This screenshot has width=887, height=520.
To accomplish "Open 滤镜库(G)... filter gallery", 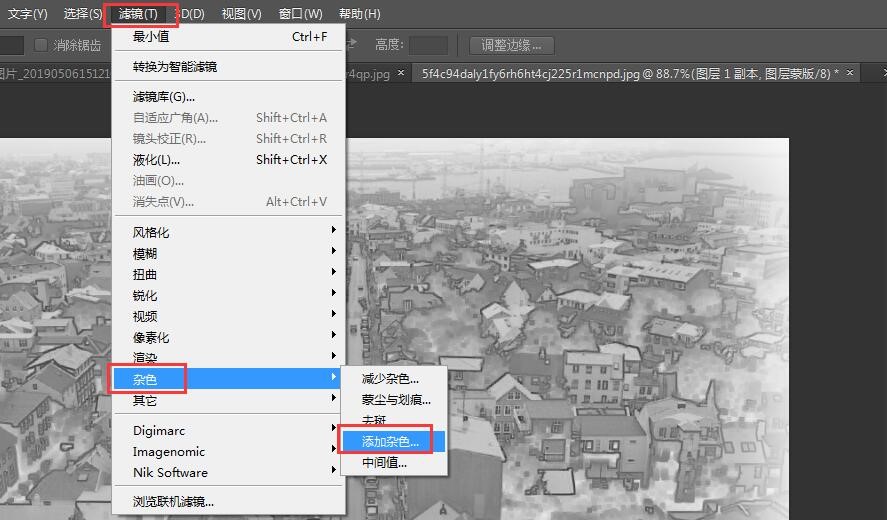I will 229,97.
